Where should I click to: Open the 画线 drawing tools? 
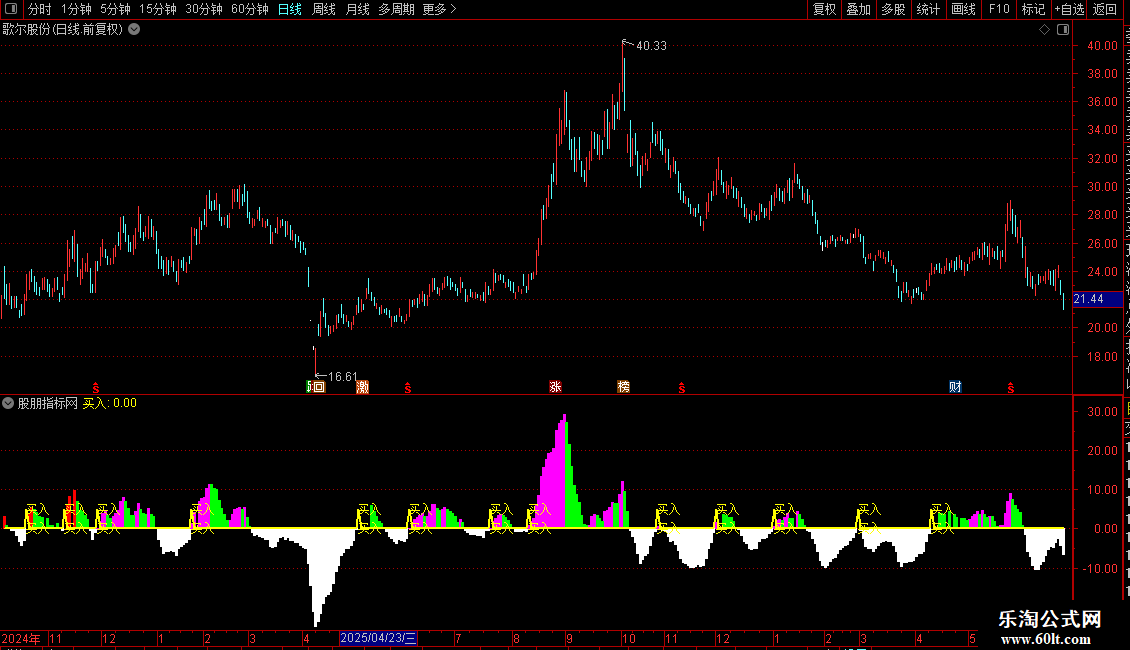tap(964, 9)
